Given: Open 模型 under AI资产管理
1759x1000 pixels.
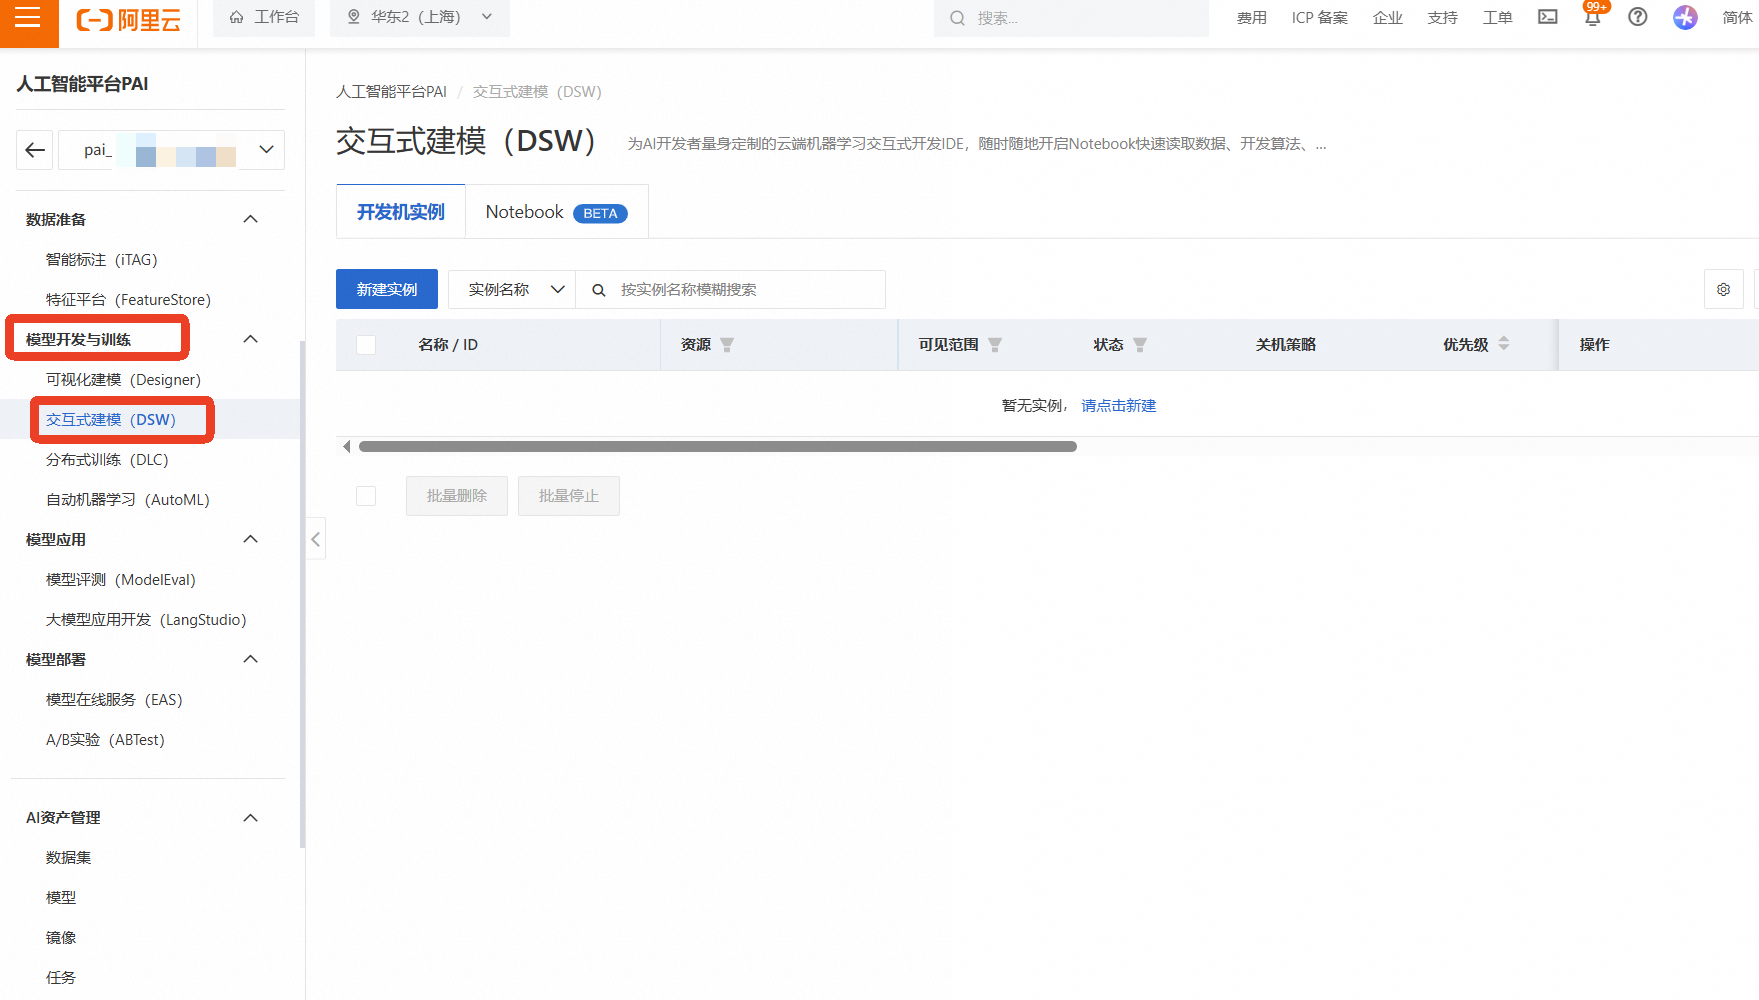Looking at the screenshot, I should click(61, 898).
